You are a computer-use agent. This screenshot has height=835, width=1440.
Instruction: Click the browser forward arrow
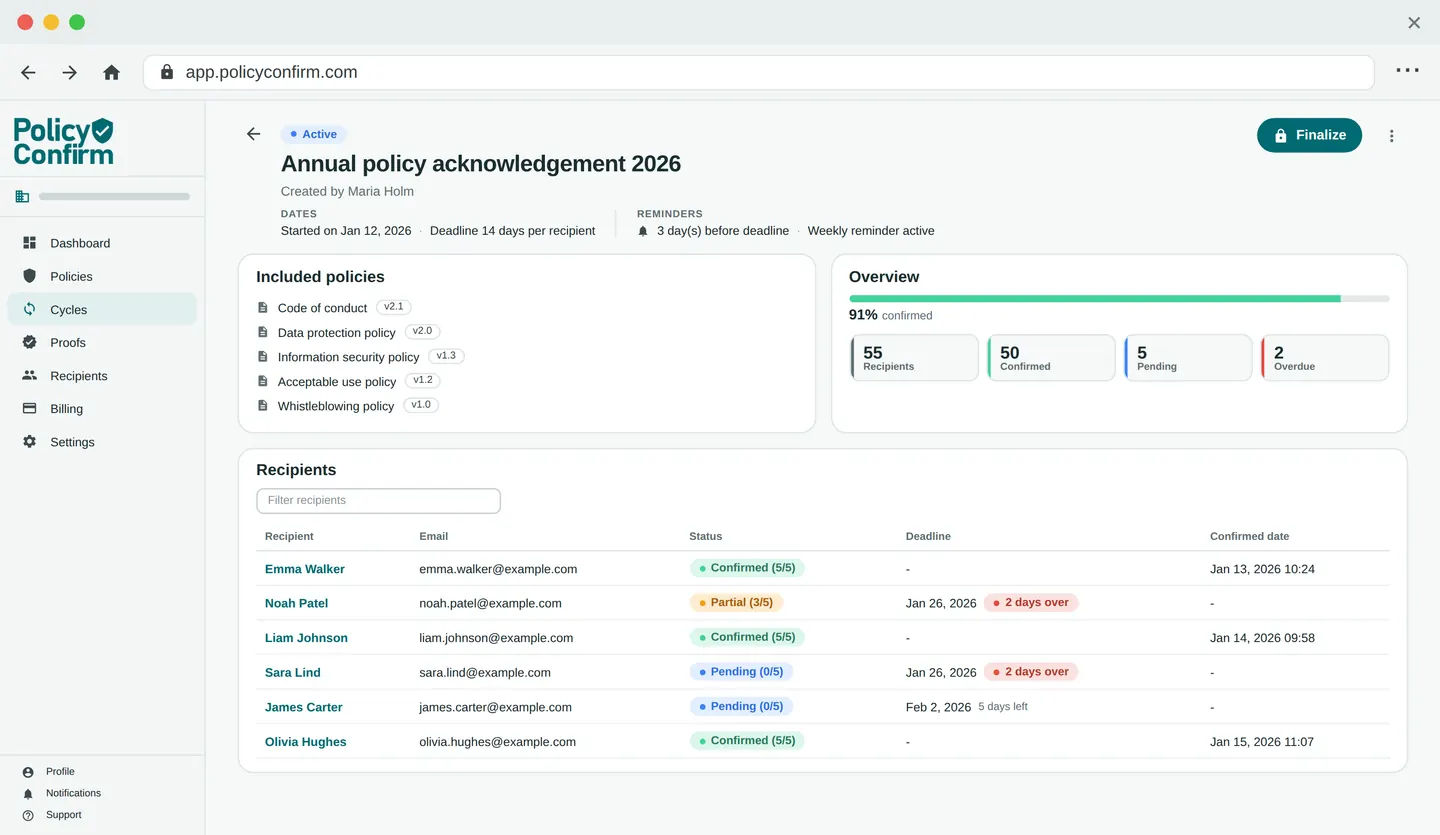click(x=69, y=72)
